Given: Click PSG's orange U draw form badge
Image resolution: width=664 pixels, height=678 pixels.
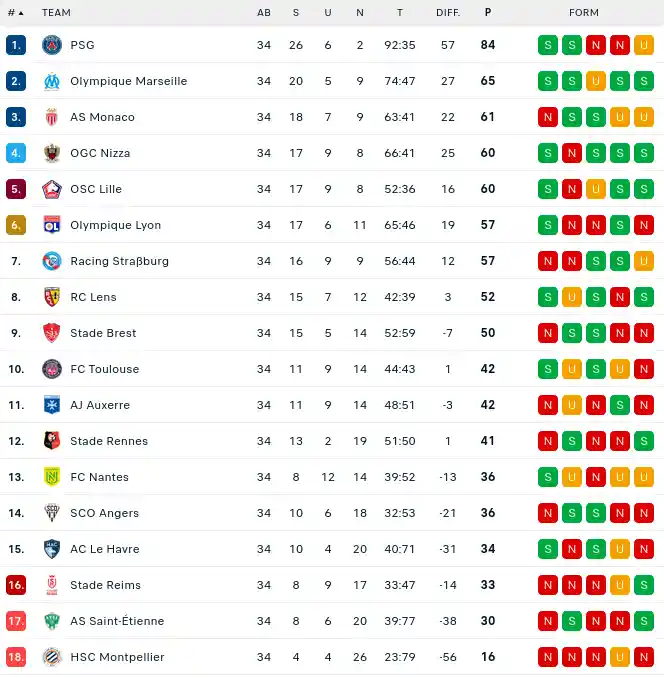Looking at the screenshot, I should (x=644, y=45).
